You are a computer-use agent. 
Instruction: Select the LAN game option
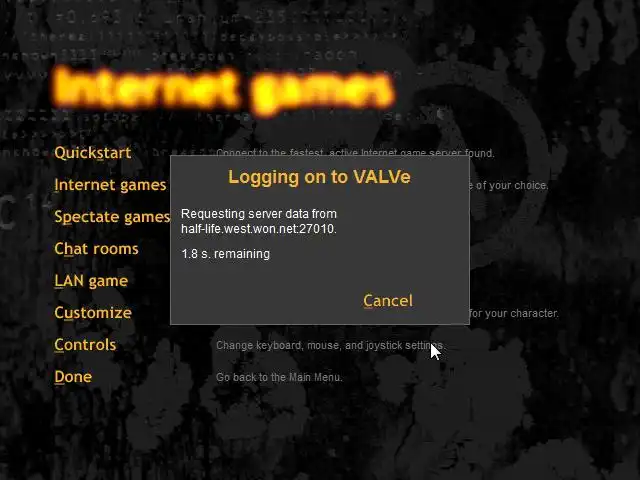click(91, 281)
